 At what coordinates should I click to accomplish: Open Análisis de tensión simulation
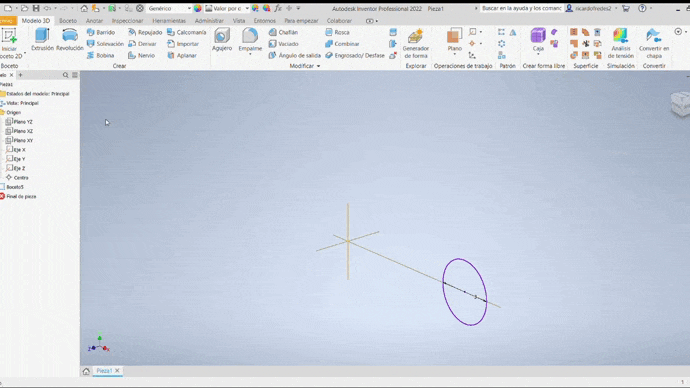click(620, 43)
